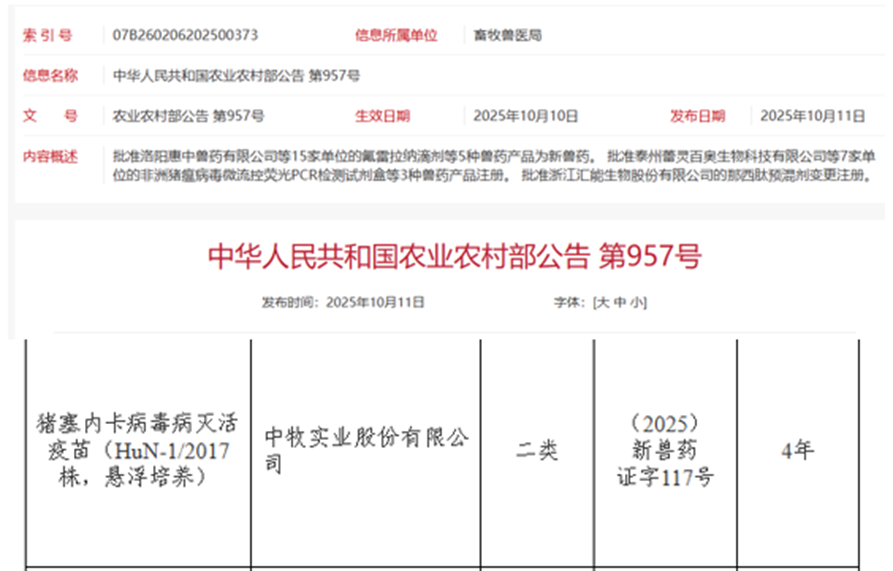This screenshot has height=571, width=893.
Task: Click the red announcement title heading 第957号
Action: pyautogui.click(x=454, y=257)
